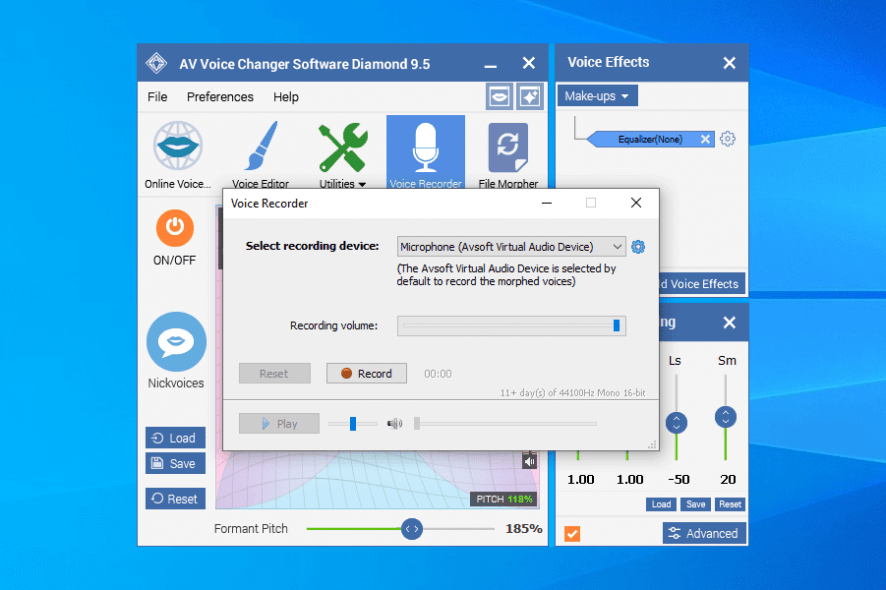This screenshot has width=886, height=590.
Task: Expand the Make-ups dropdown
Action: coord(597,96)
